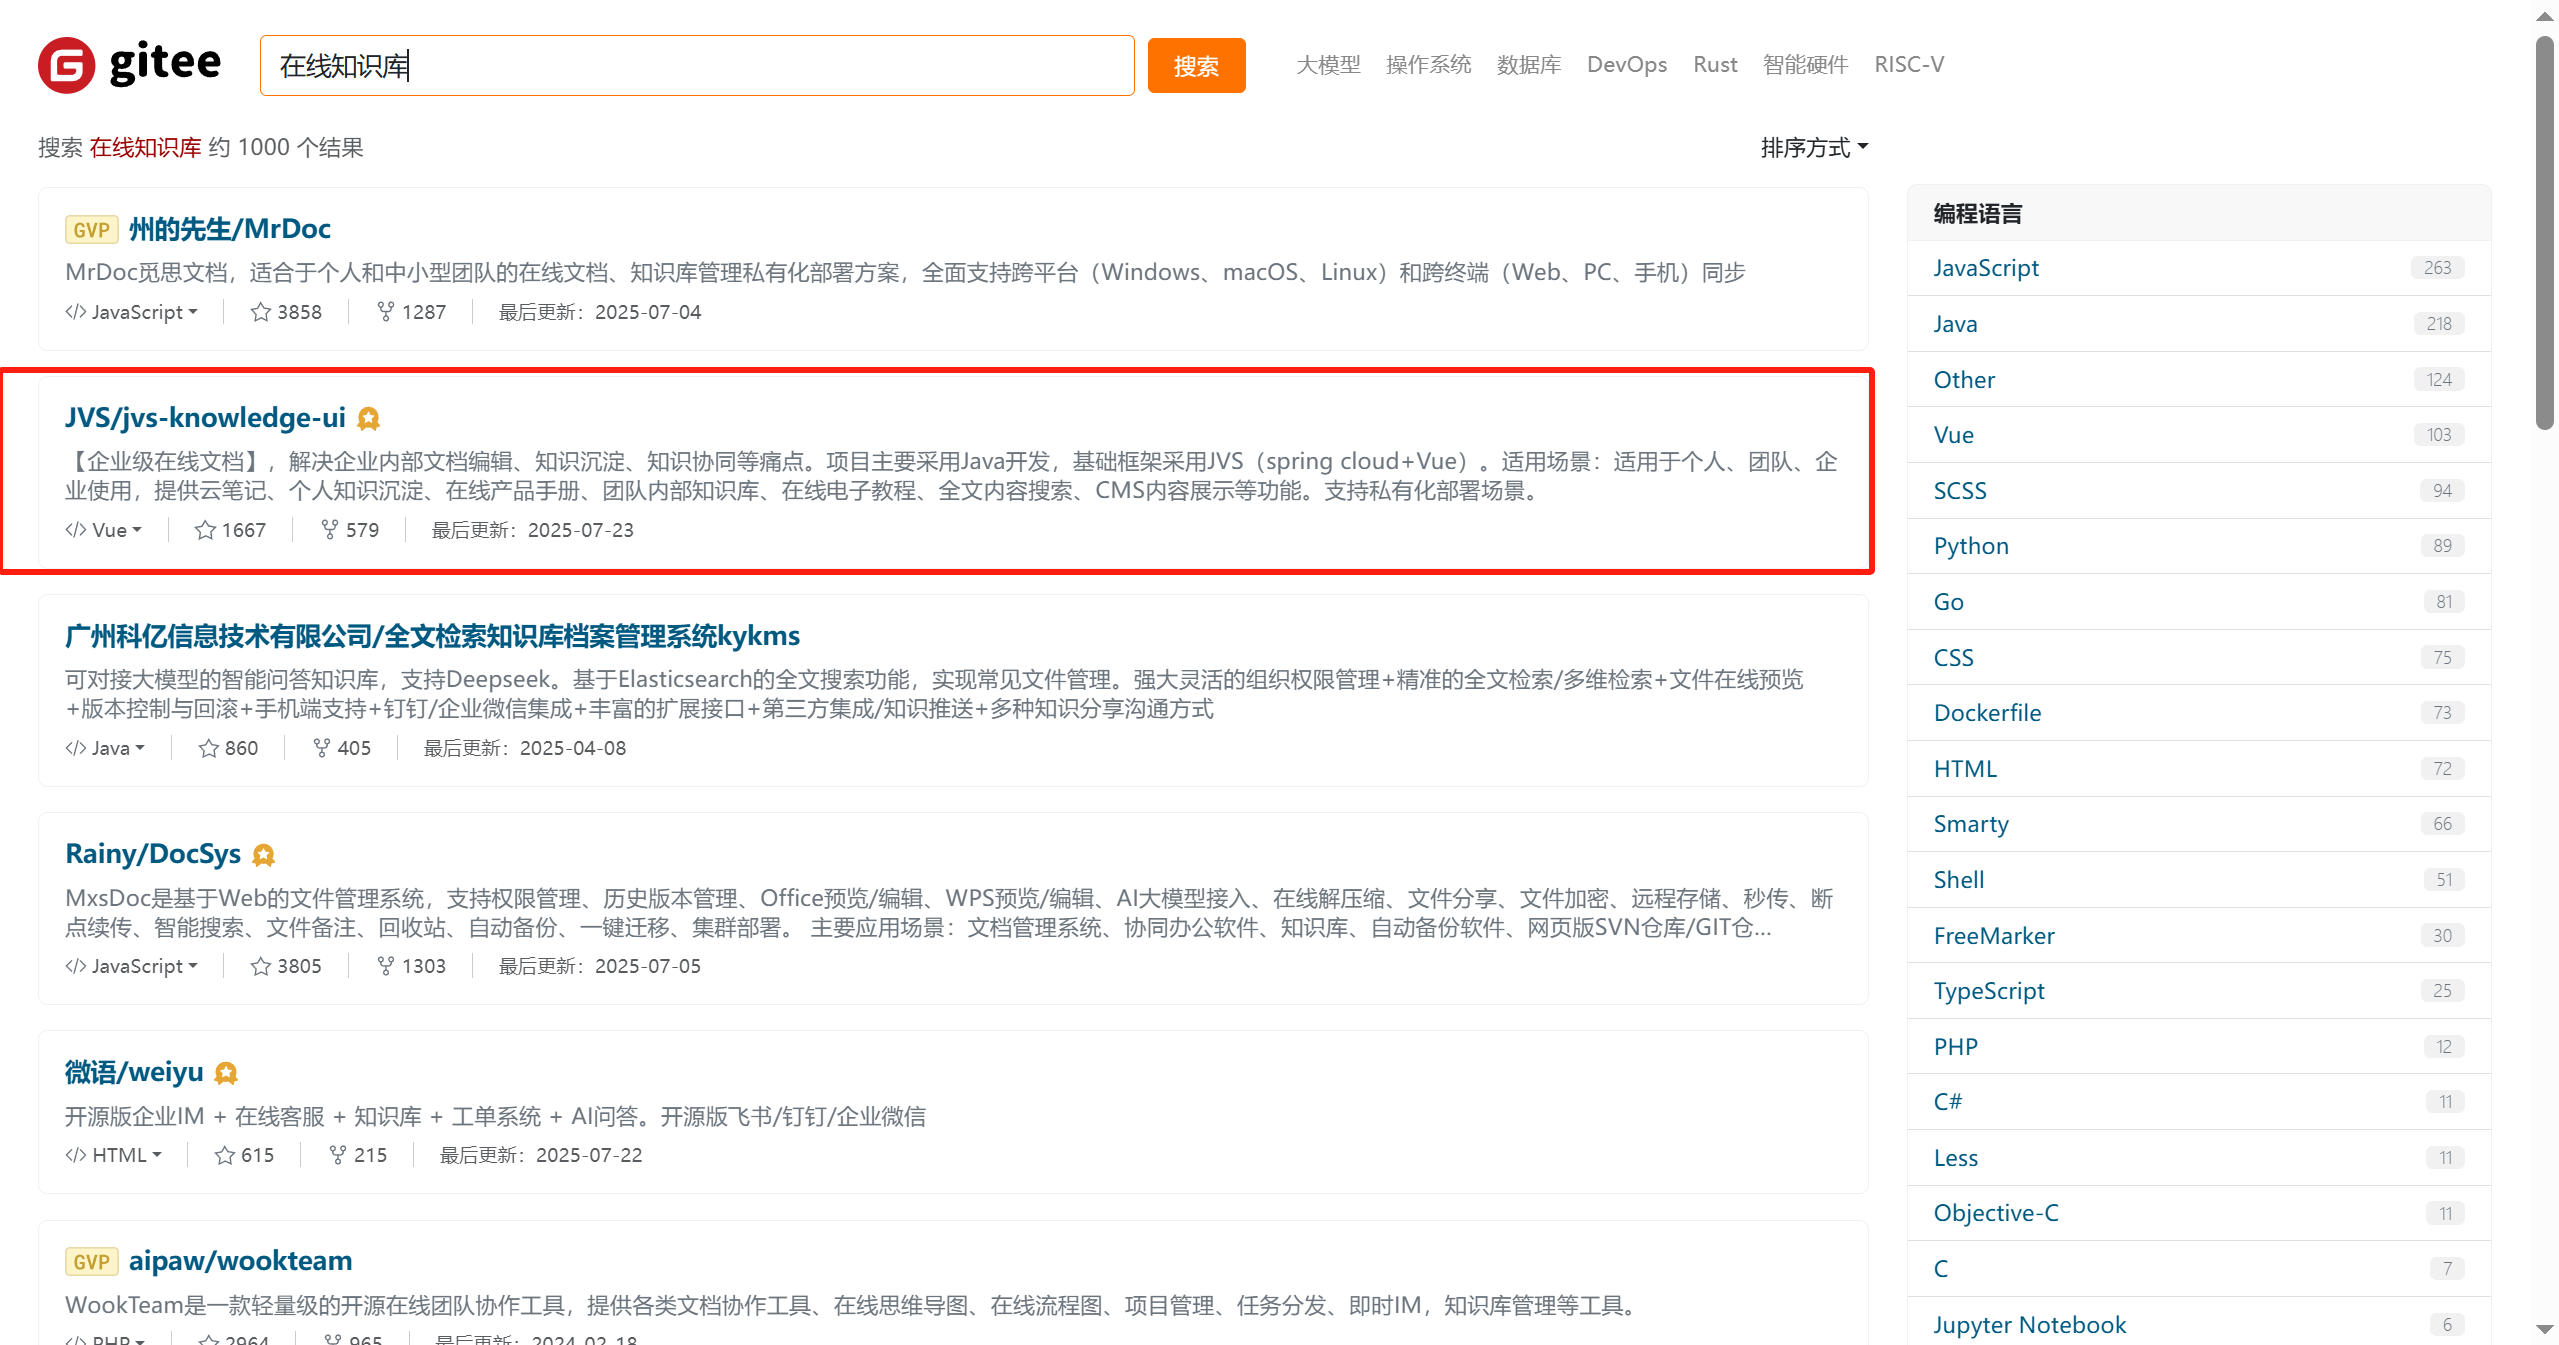
Task: Open the 排序方式 sort dropdown
Action: pyautogui.click(x=1814, y=148)
